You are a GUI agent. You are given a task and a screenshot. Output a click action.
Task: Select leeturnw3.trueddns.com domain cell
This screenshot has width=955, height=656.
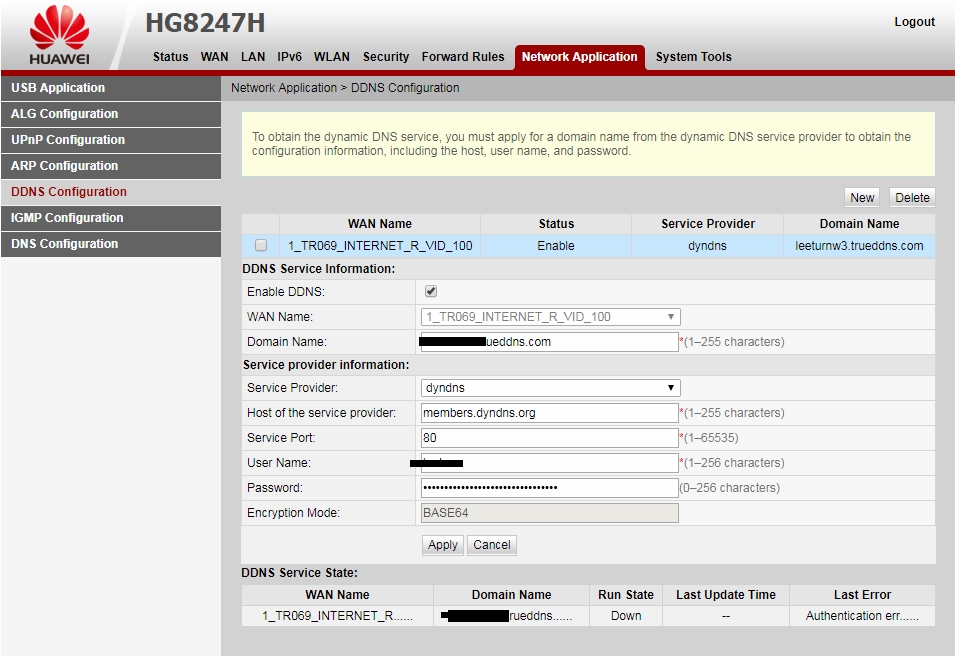tap(859, 246)
